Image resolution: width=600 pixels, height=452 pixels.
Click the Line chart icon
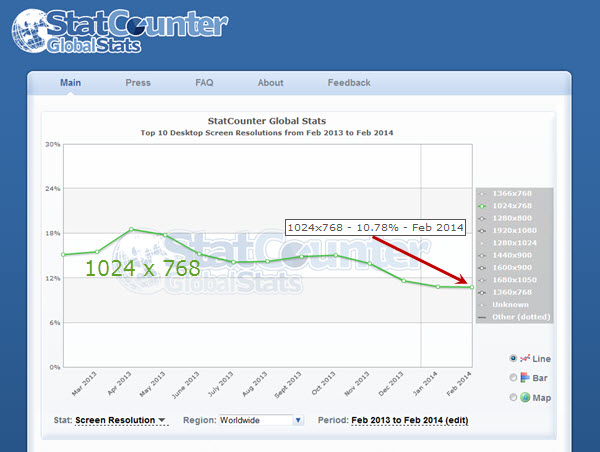525,358
